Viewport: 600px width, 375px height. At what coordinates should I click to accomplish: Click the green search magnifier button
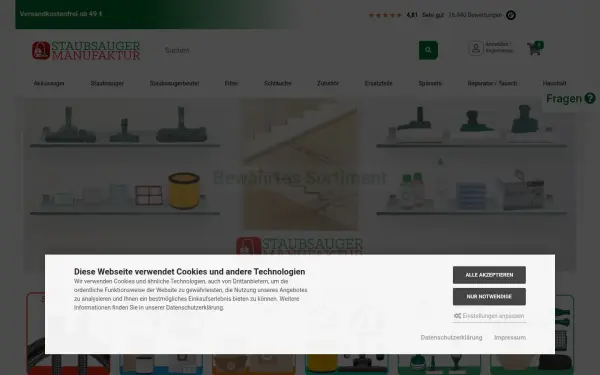(x=428, y=50)
